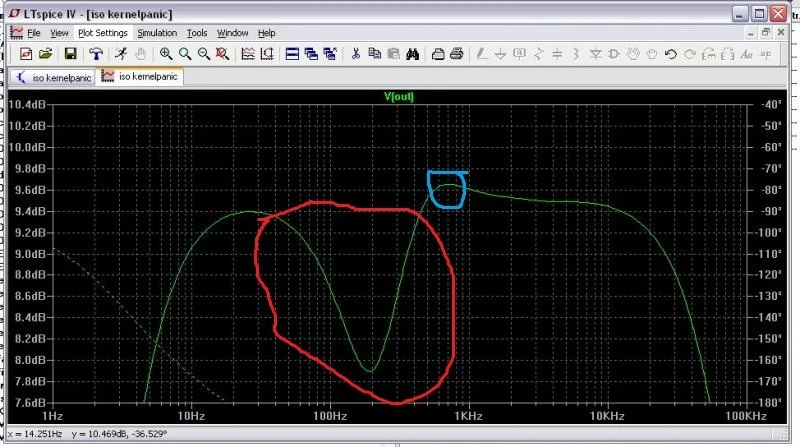The width and height of the screenshot is (800, 447).
Task: Click the Save disk icon
Action: pos(71,54)
